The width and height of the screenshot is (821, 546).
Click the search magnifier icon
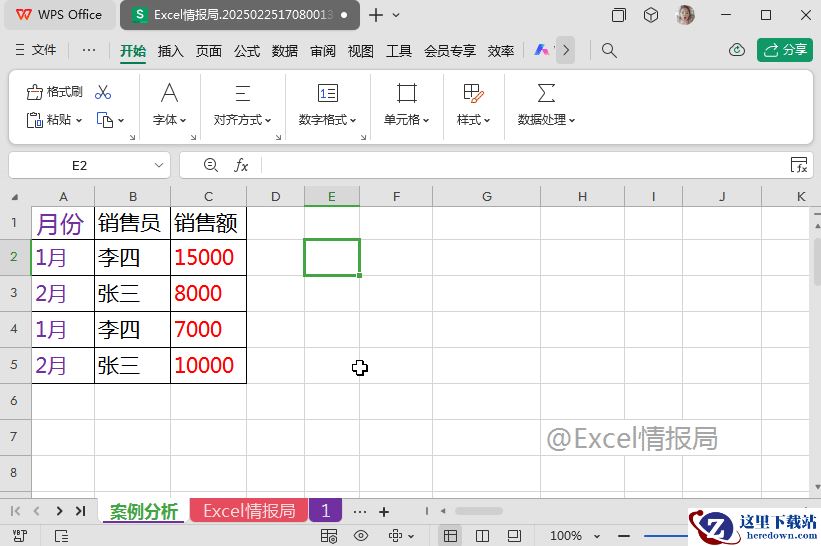coord(609,50)
